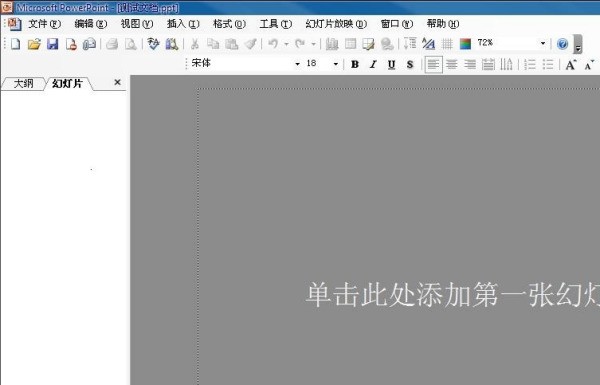Open the Tables and Borders icon
This screenshot has width=600, height=385.
368,44
